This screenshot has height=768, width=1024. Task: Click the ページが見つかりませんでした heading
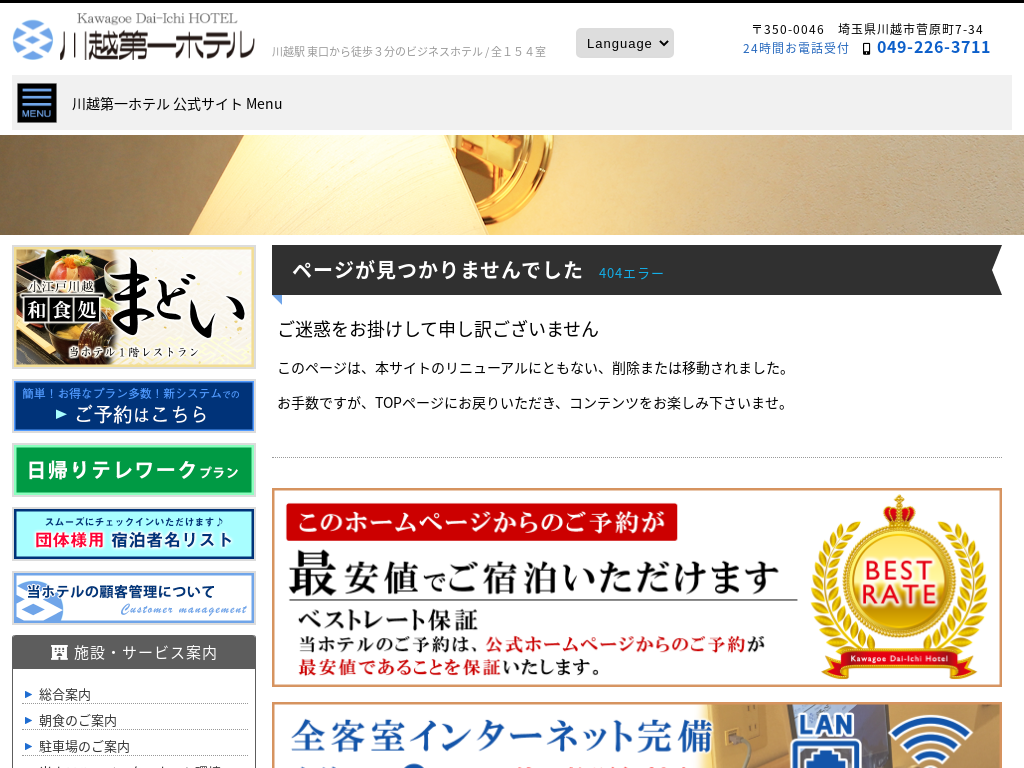pos(437,270)
